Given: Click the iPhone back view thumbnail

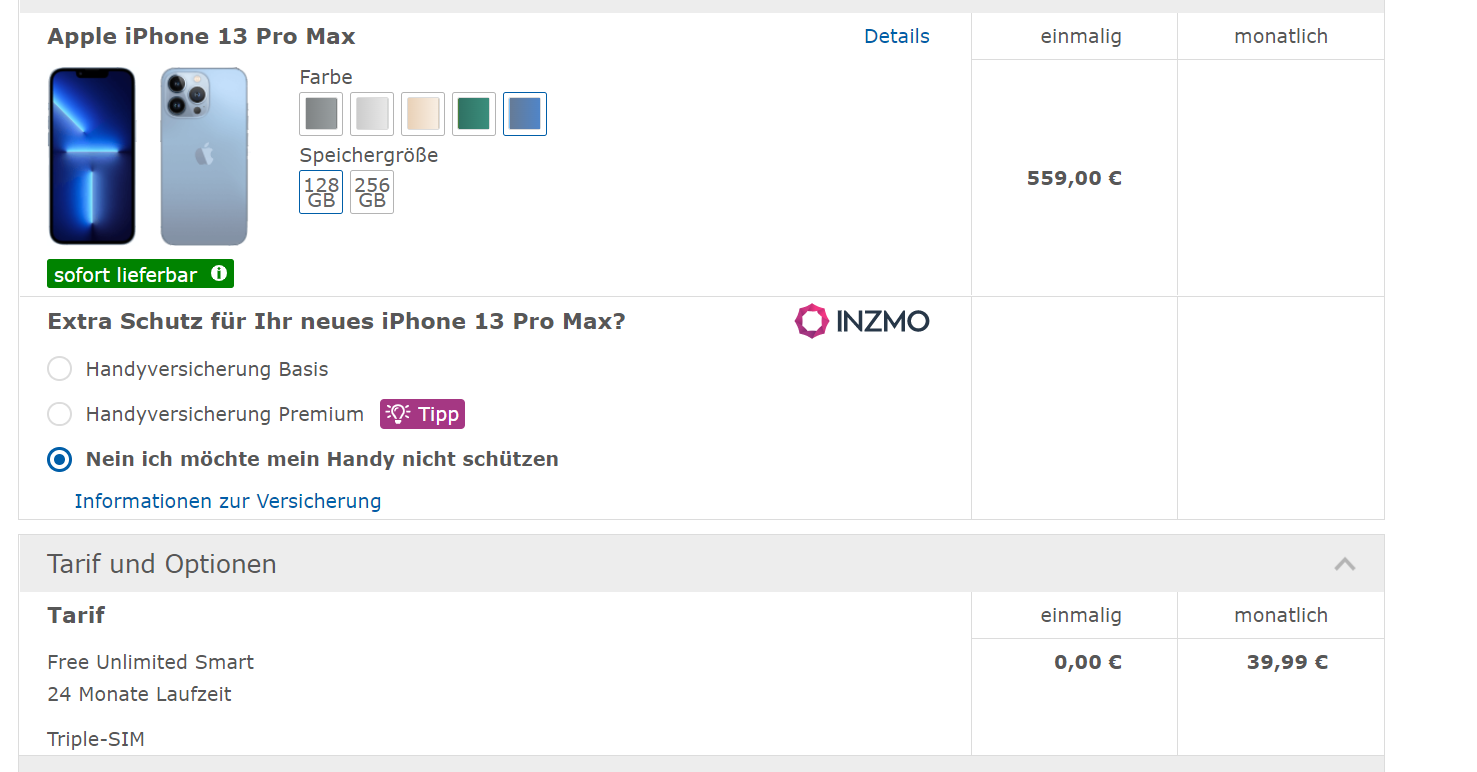Looking at the screenshot, I should pyautogui.click(x=204, y=156).
